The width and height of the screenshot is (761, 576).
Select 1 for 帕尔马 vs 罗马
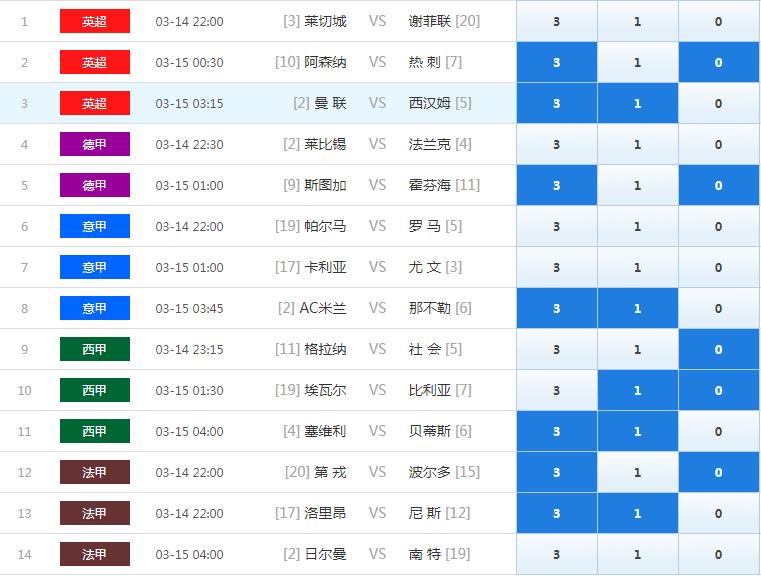638,226
